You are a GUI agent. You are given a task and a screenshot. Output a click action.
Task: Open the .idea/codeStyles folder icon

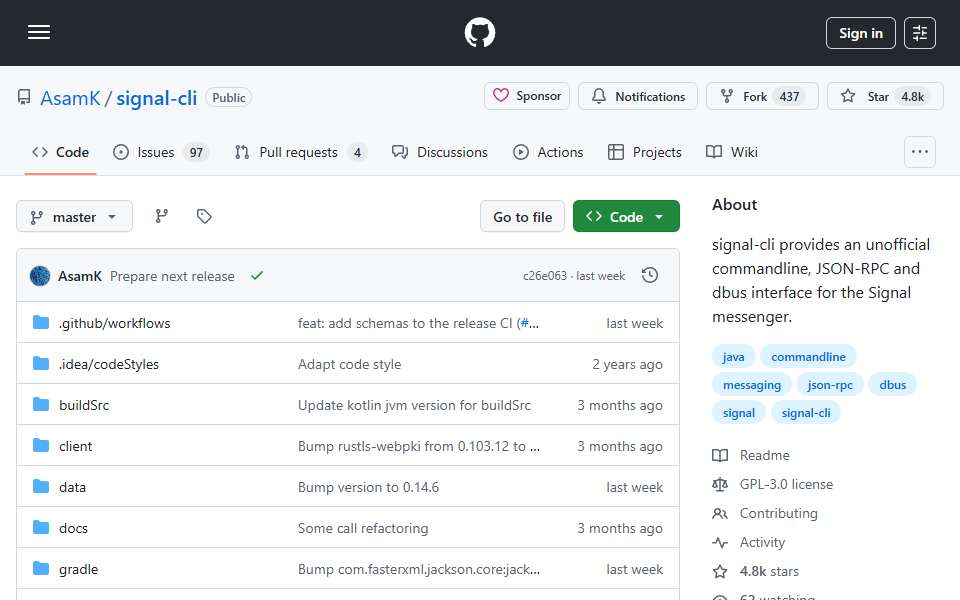coord(41,363)
